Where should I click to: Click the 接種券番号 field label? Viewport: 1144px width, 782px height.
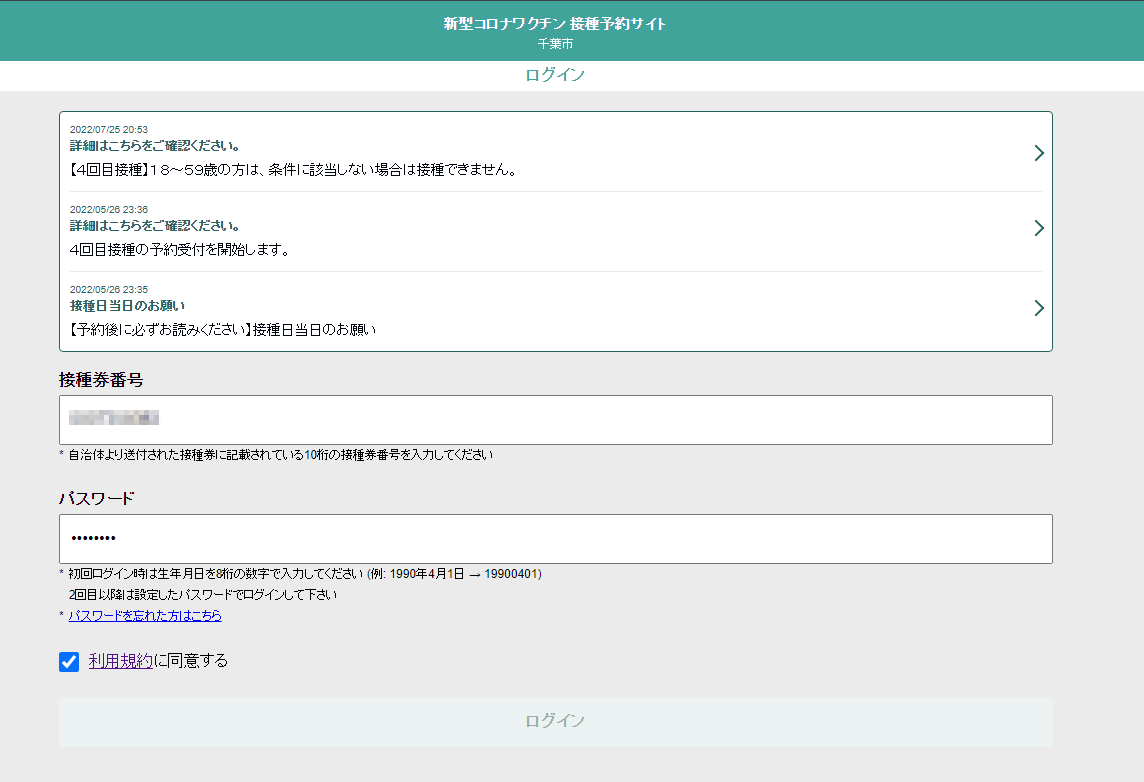(x=101, y=380)
